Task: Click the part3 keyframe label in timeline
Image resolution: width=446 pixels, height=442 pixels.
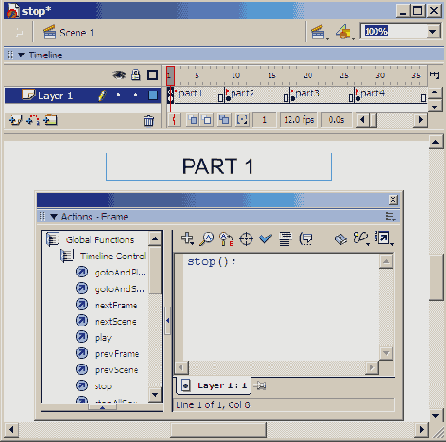Action: pyautogui.click(x=307, y=93)
